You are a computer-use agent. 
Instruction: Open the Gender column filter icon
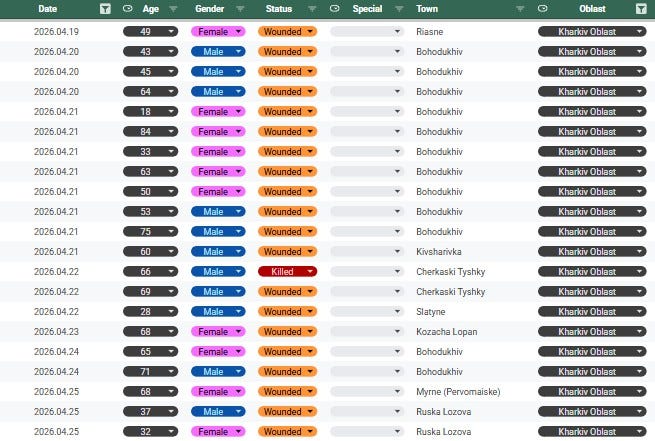coord(240,9)
